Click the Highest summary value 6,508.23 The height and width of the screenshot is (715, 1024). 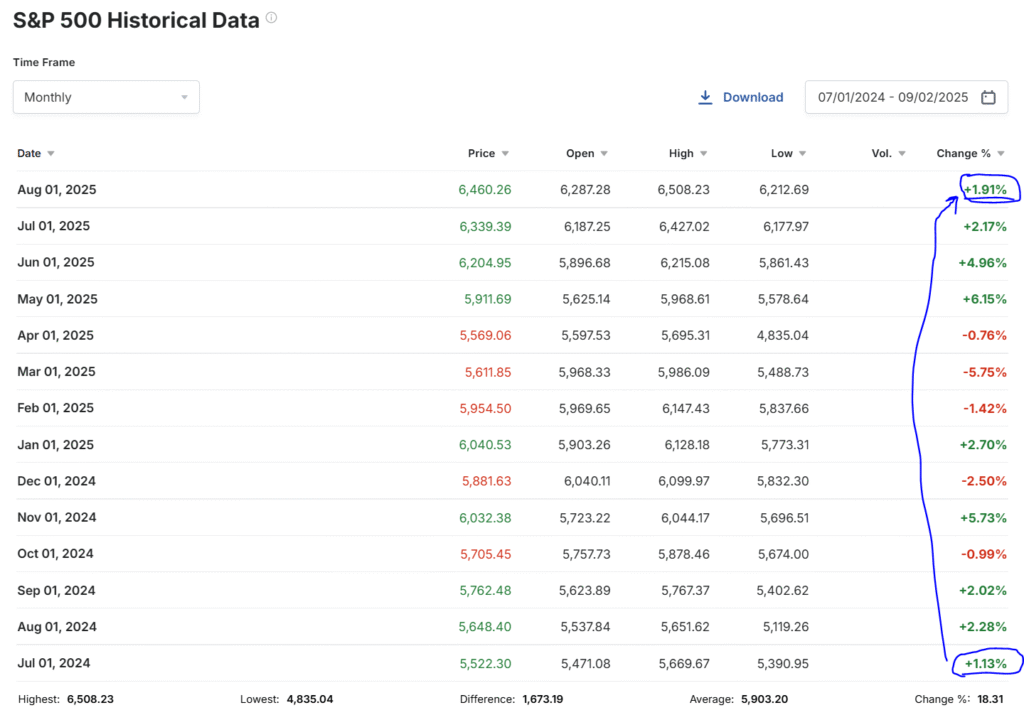click(x=90, y=699)
